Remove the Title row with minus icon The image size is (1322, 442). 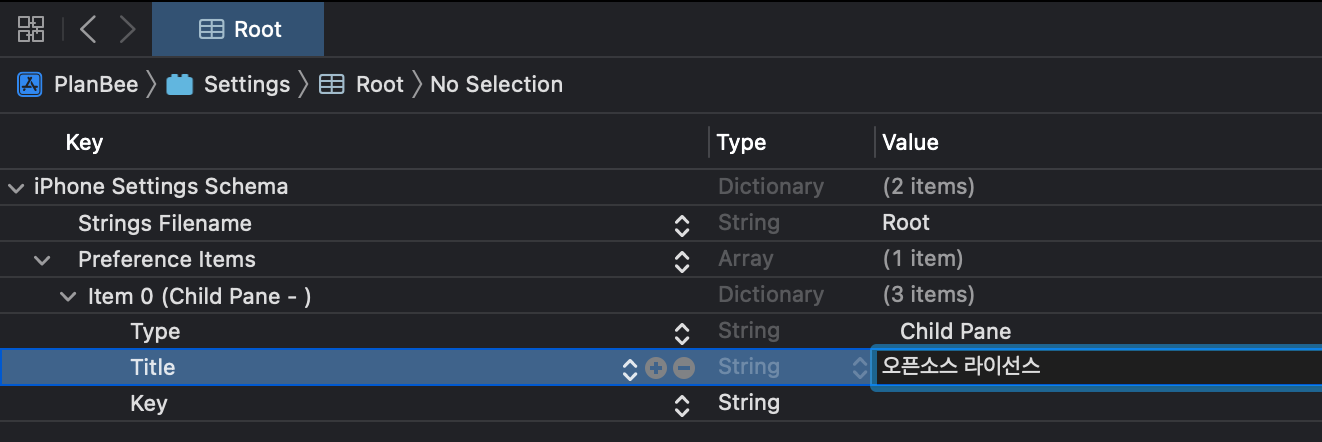click(x=684, y=368)
